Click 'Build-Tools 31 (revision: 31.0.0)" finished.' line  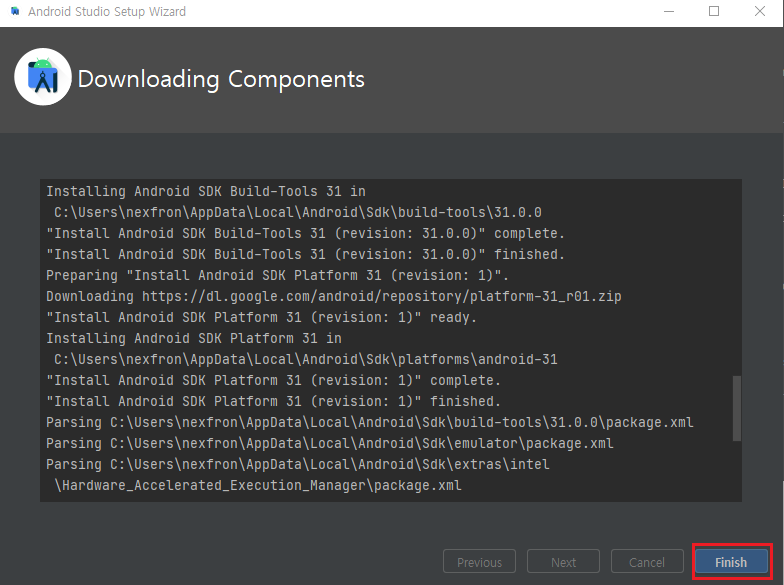[x=306, y=254]
